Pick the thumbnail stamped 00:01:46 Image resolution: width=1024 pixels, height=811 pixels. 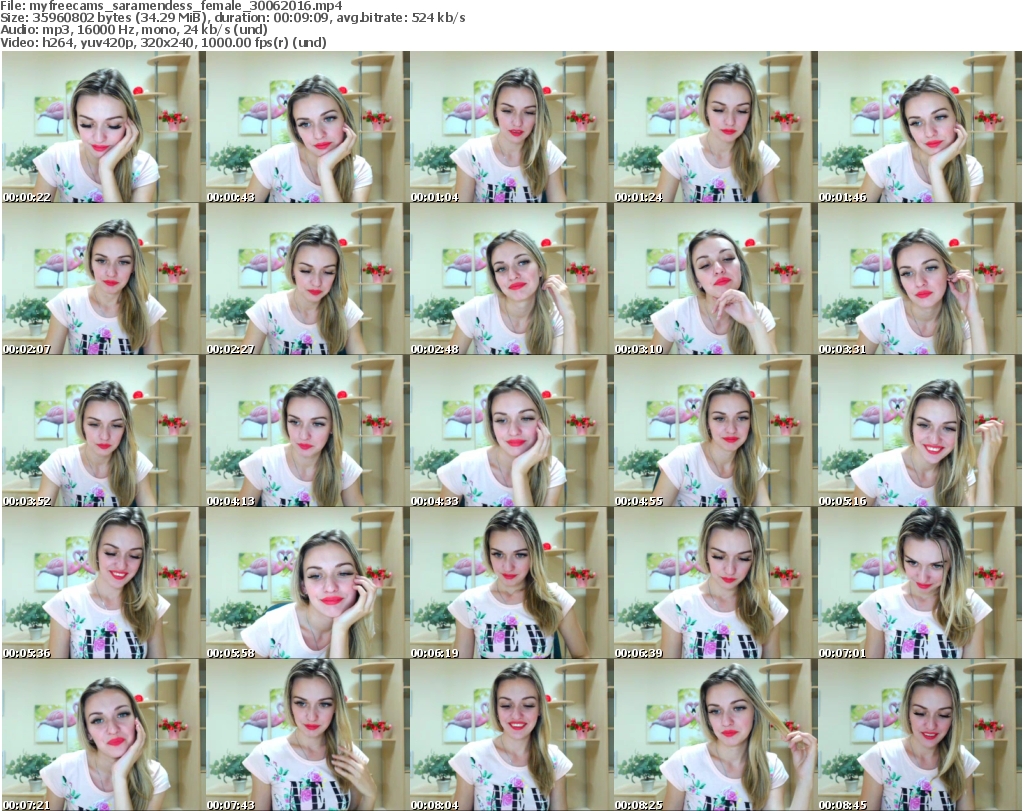click(x=920, y=127)
